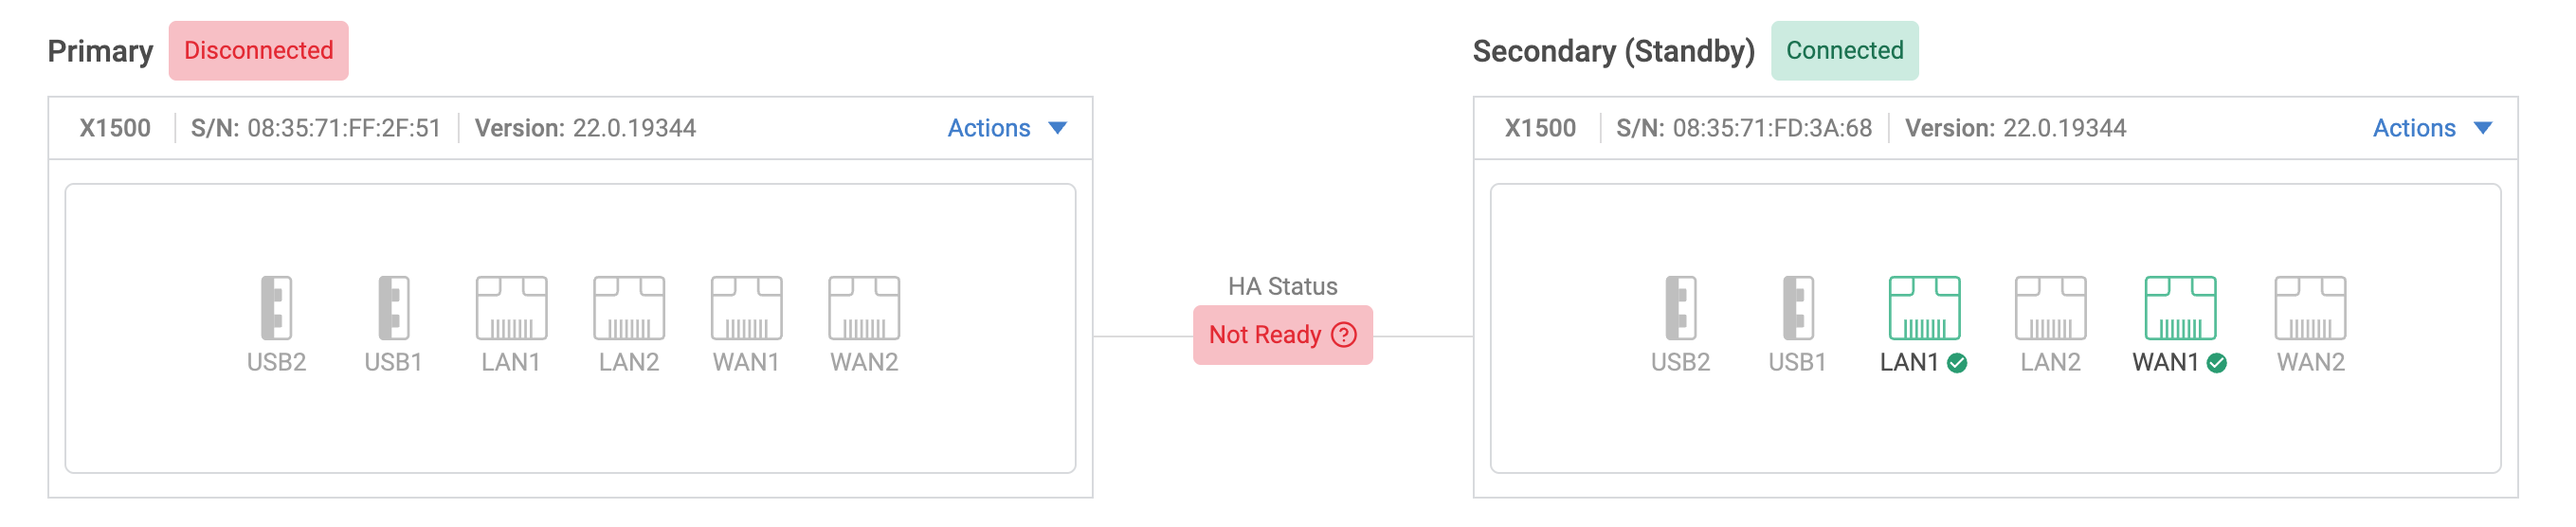Image resolution: width=2576 pixels, height=527 pixels.
Task: Select the Primary USB1 port icon
Action: [394, 308]
